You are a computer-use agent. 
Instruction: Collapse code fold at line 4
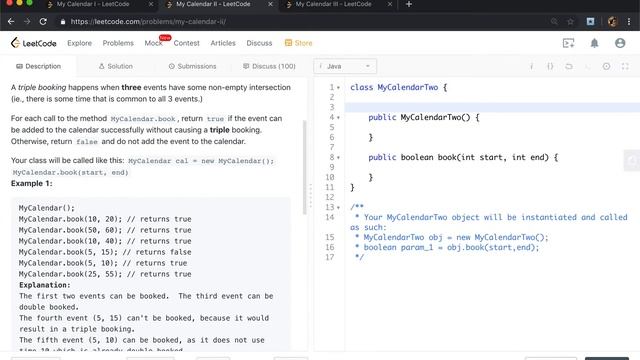click(x=338, y=118)
